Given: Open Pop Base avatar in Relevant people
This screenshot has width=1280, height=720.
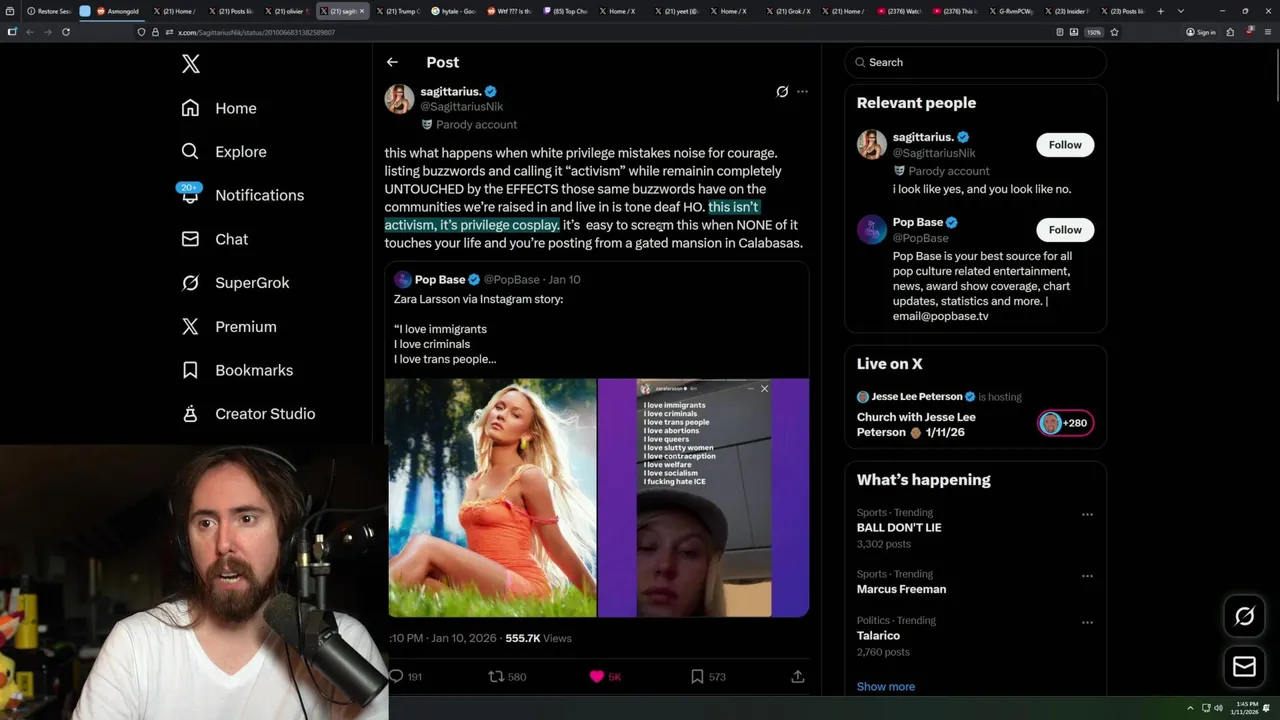Looking at the screenshot, I should pos(872,229).
